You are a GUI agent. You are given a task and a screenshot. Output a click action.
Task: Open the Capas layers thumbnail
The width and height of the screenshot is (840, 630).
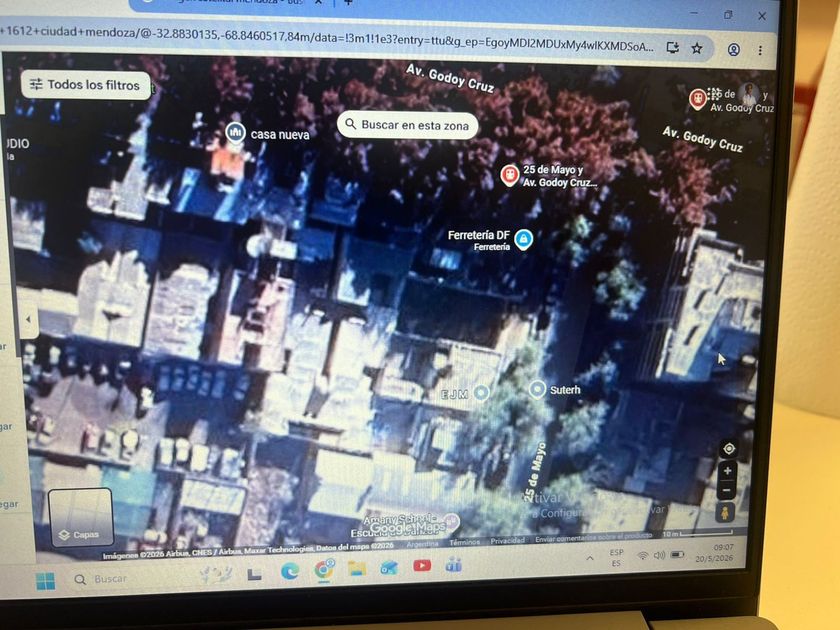tap(81, 518)
